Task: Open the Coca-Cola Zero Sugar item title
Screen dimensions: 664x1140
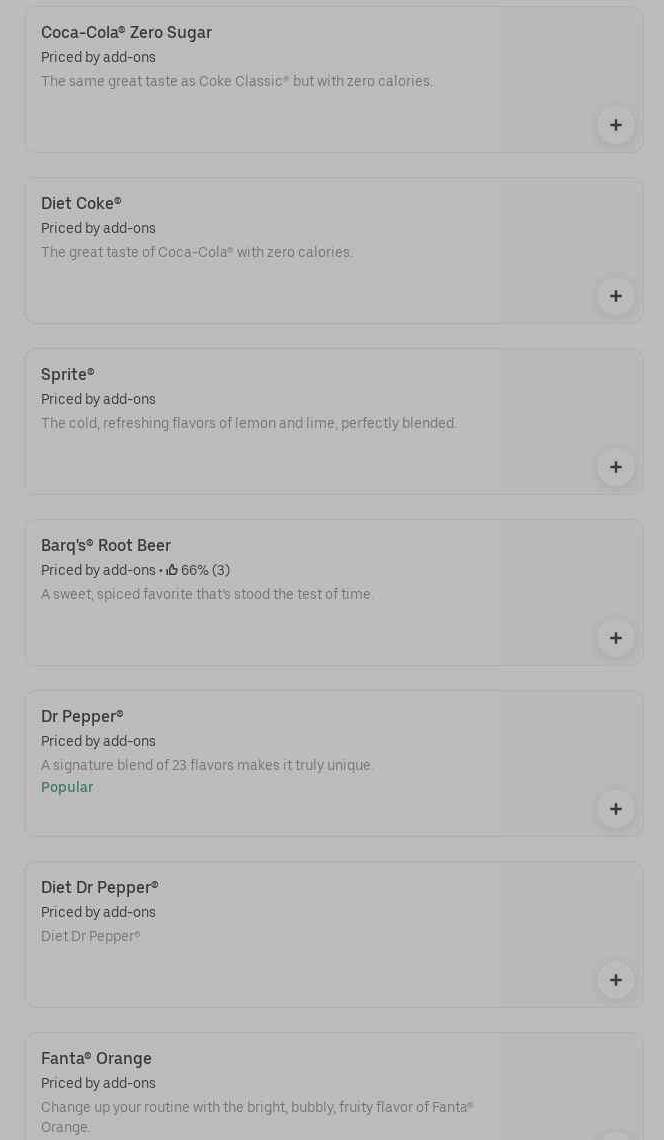Action: point(126,33)
